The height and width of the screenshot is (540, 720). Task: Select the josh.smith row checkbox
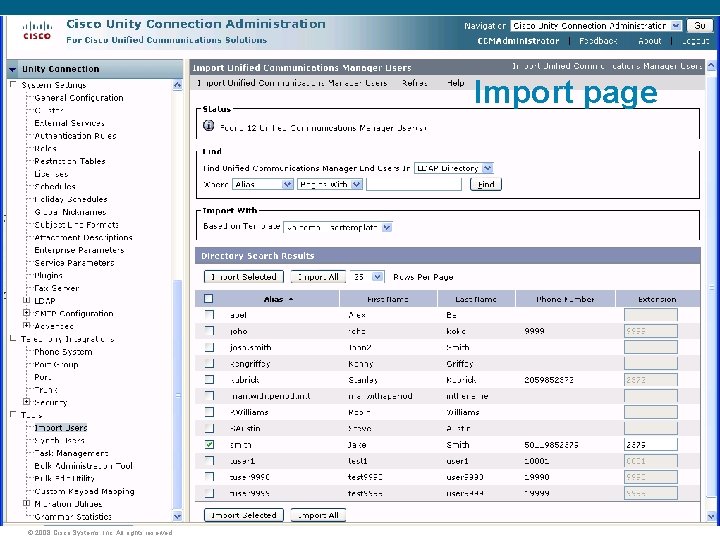pos(209,347)
